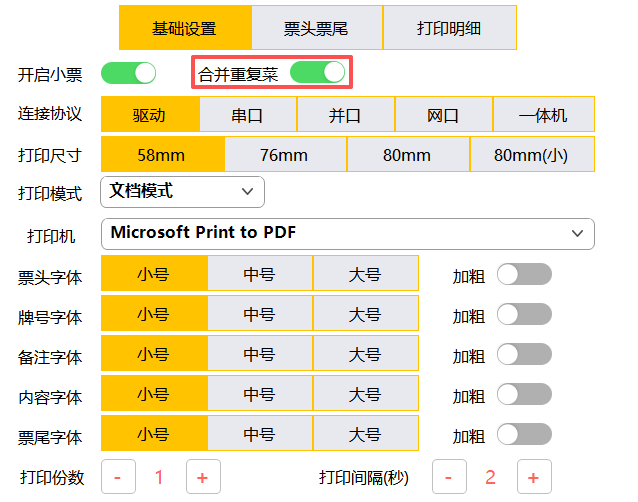Viewport: 638px width, 502px height.
Task: Toggle the 开启小票 switch
Action: pos(129,73)
